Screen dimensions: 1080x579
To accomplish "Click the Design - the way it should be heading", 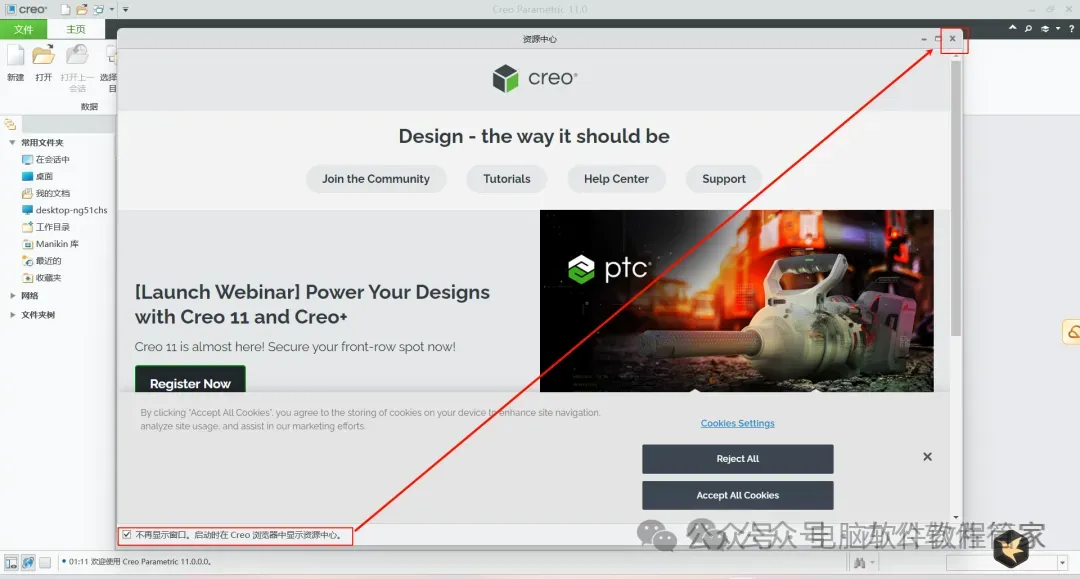I will pyautogui.click(x=534, y=136).
